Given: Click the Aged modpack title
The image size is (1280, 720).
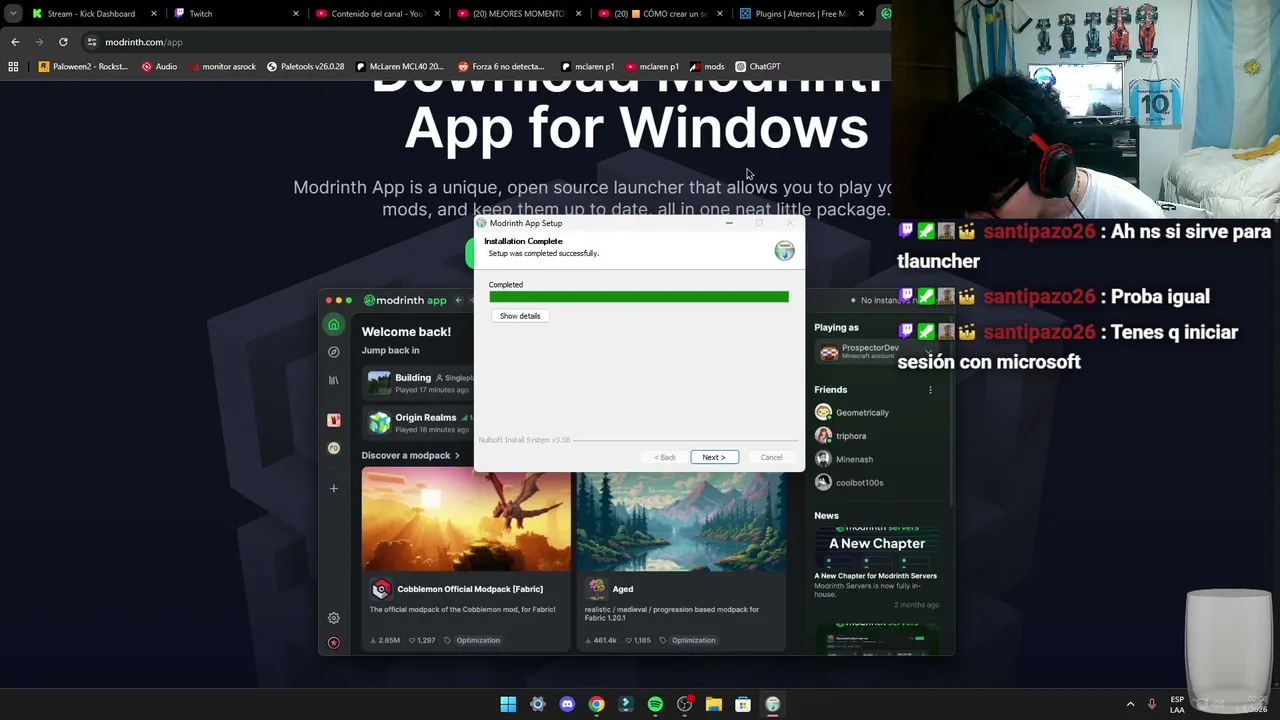Looking at the screenshot, I should coord(623,589).
